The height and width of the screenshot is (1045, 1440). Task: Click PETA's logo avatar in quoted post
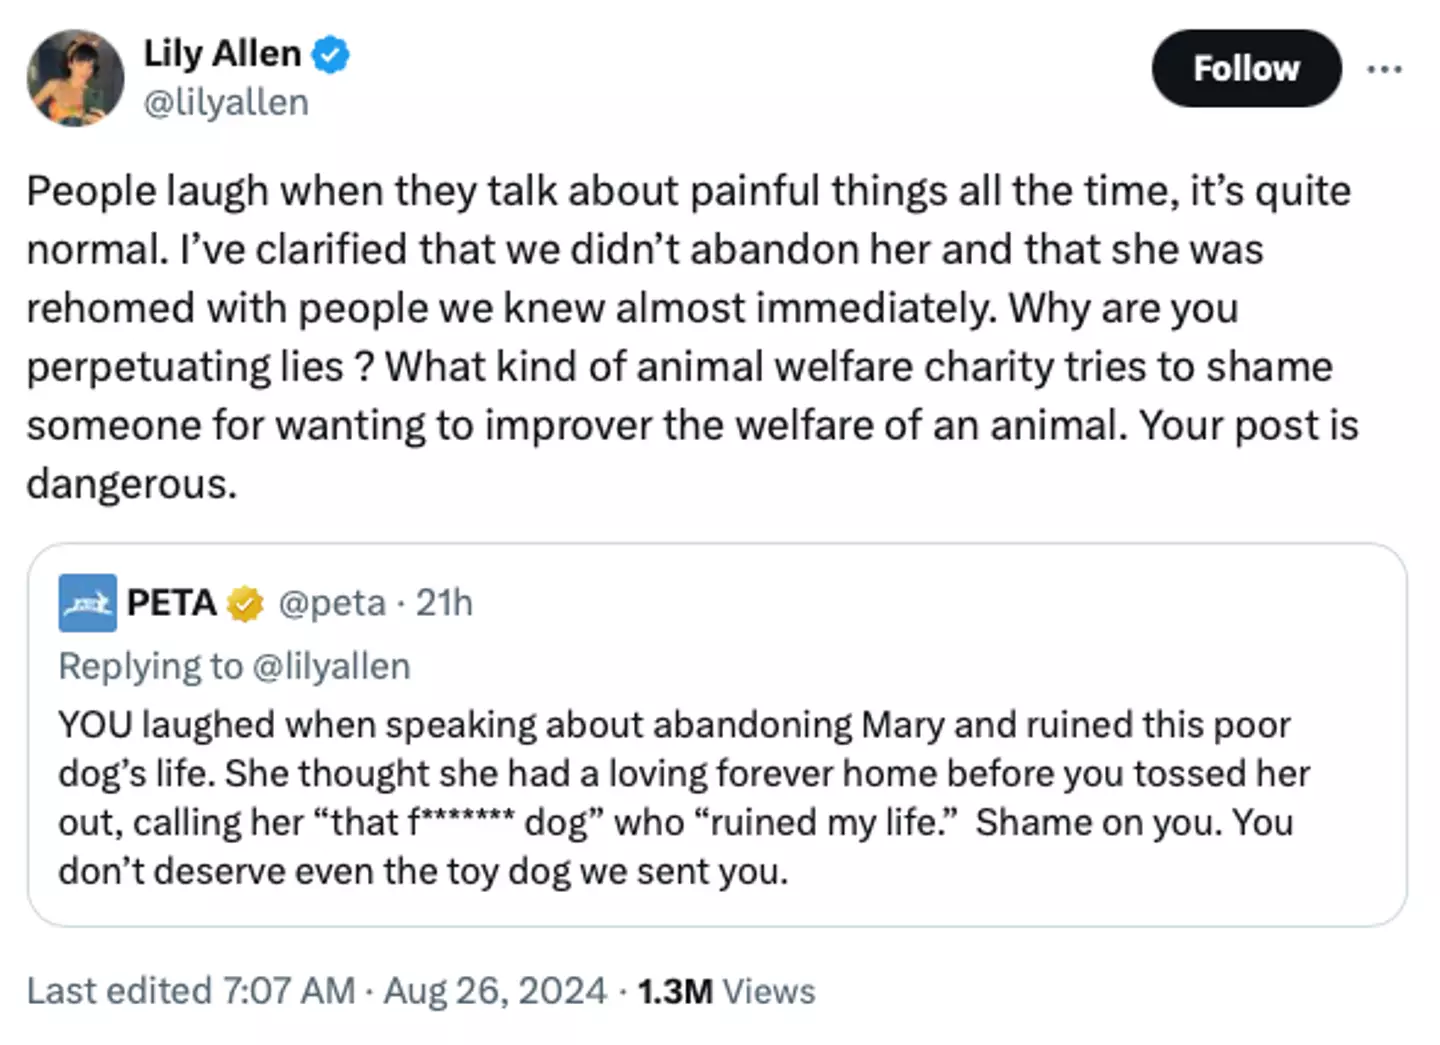(x=87, y=603)
